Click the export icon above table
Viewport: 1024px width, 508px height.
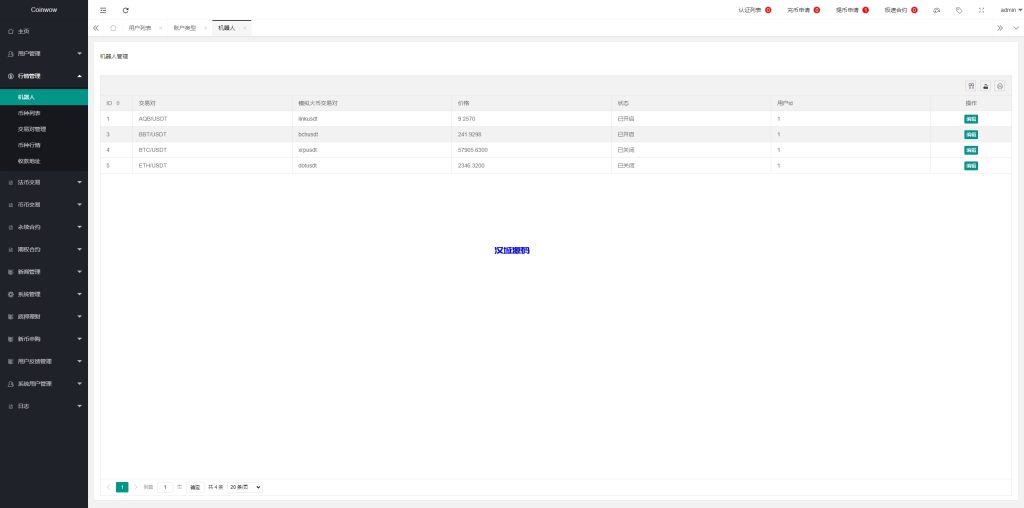[985, 87]
